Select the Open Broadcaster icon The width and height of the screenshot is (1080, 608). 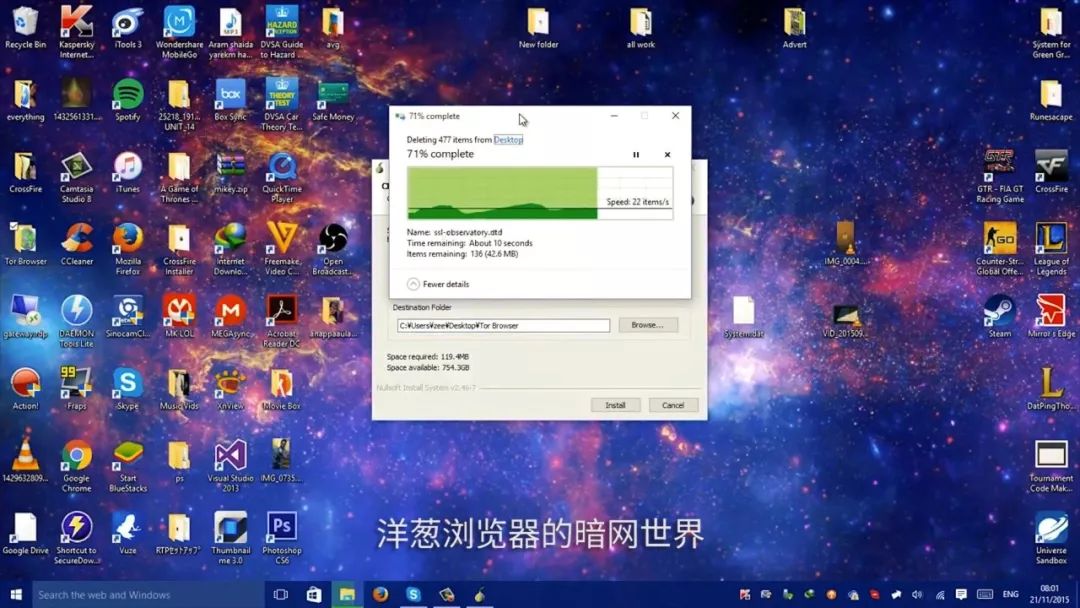pos(333,249)
